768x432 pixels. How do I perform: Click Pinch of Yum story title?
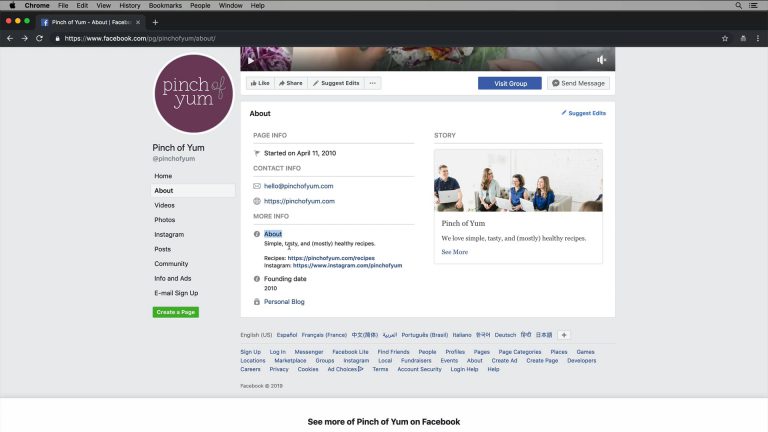coord(463,223)
